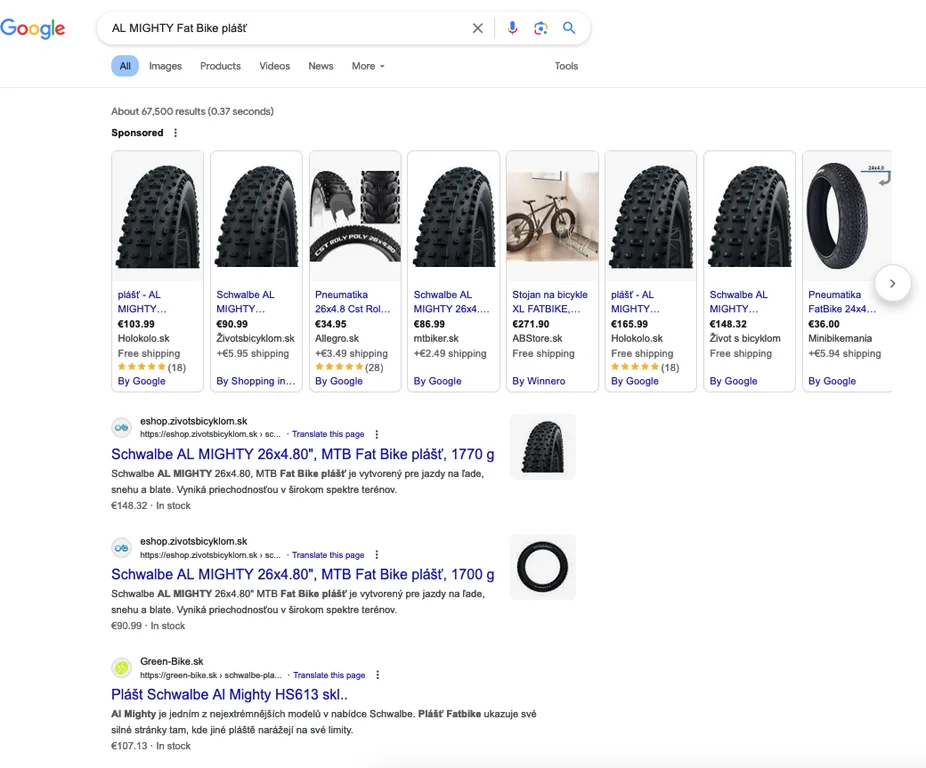Expand the More search filters dropdown
926x768 pixels.
pos(367,66)
